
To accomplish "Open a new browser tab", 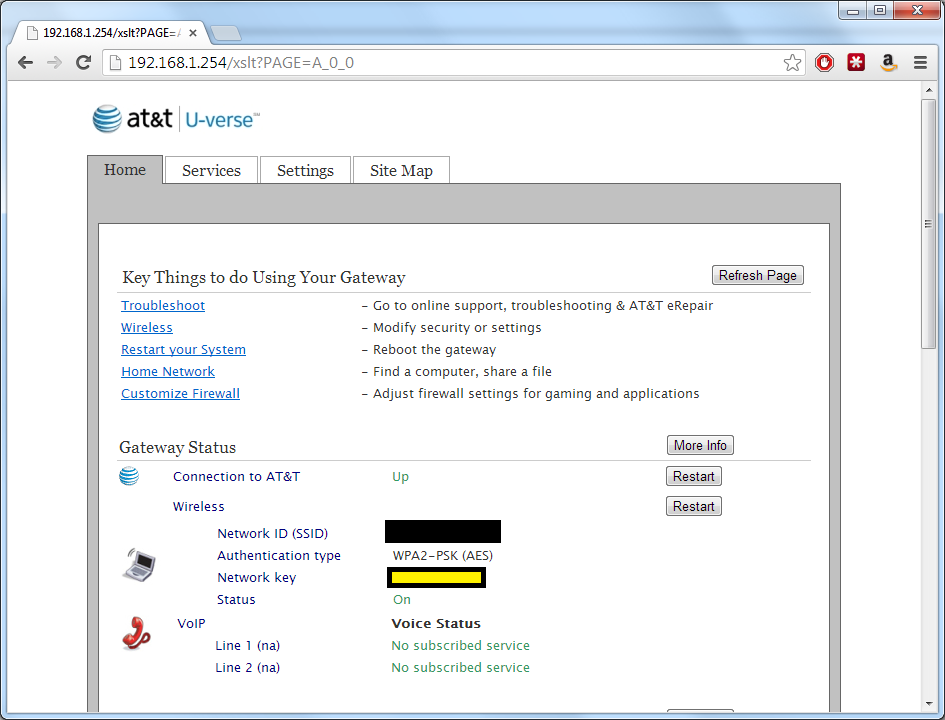I will [227, 33].
